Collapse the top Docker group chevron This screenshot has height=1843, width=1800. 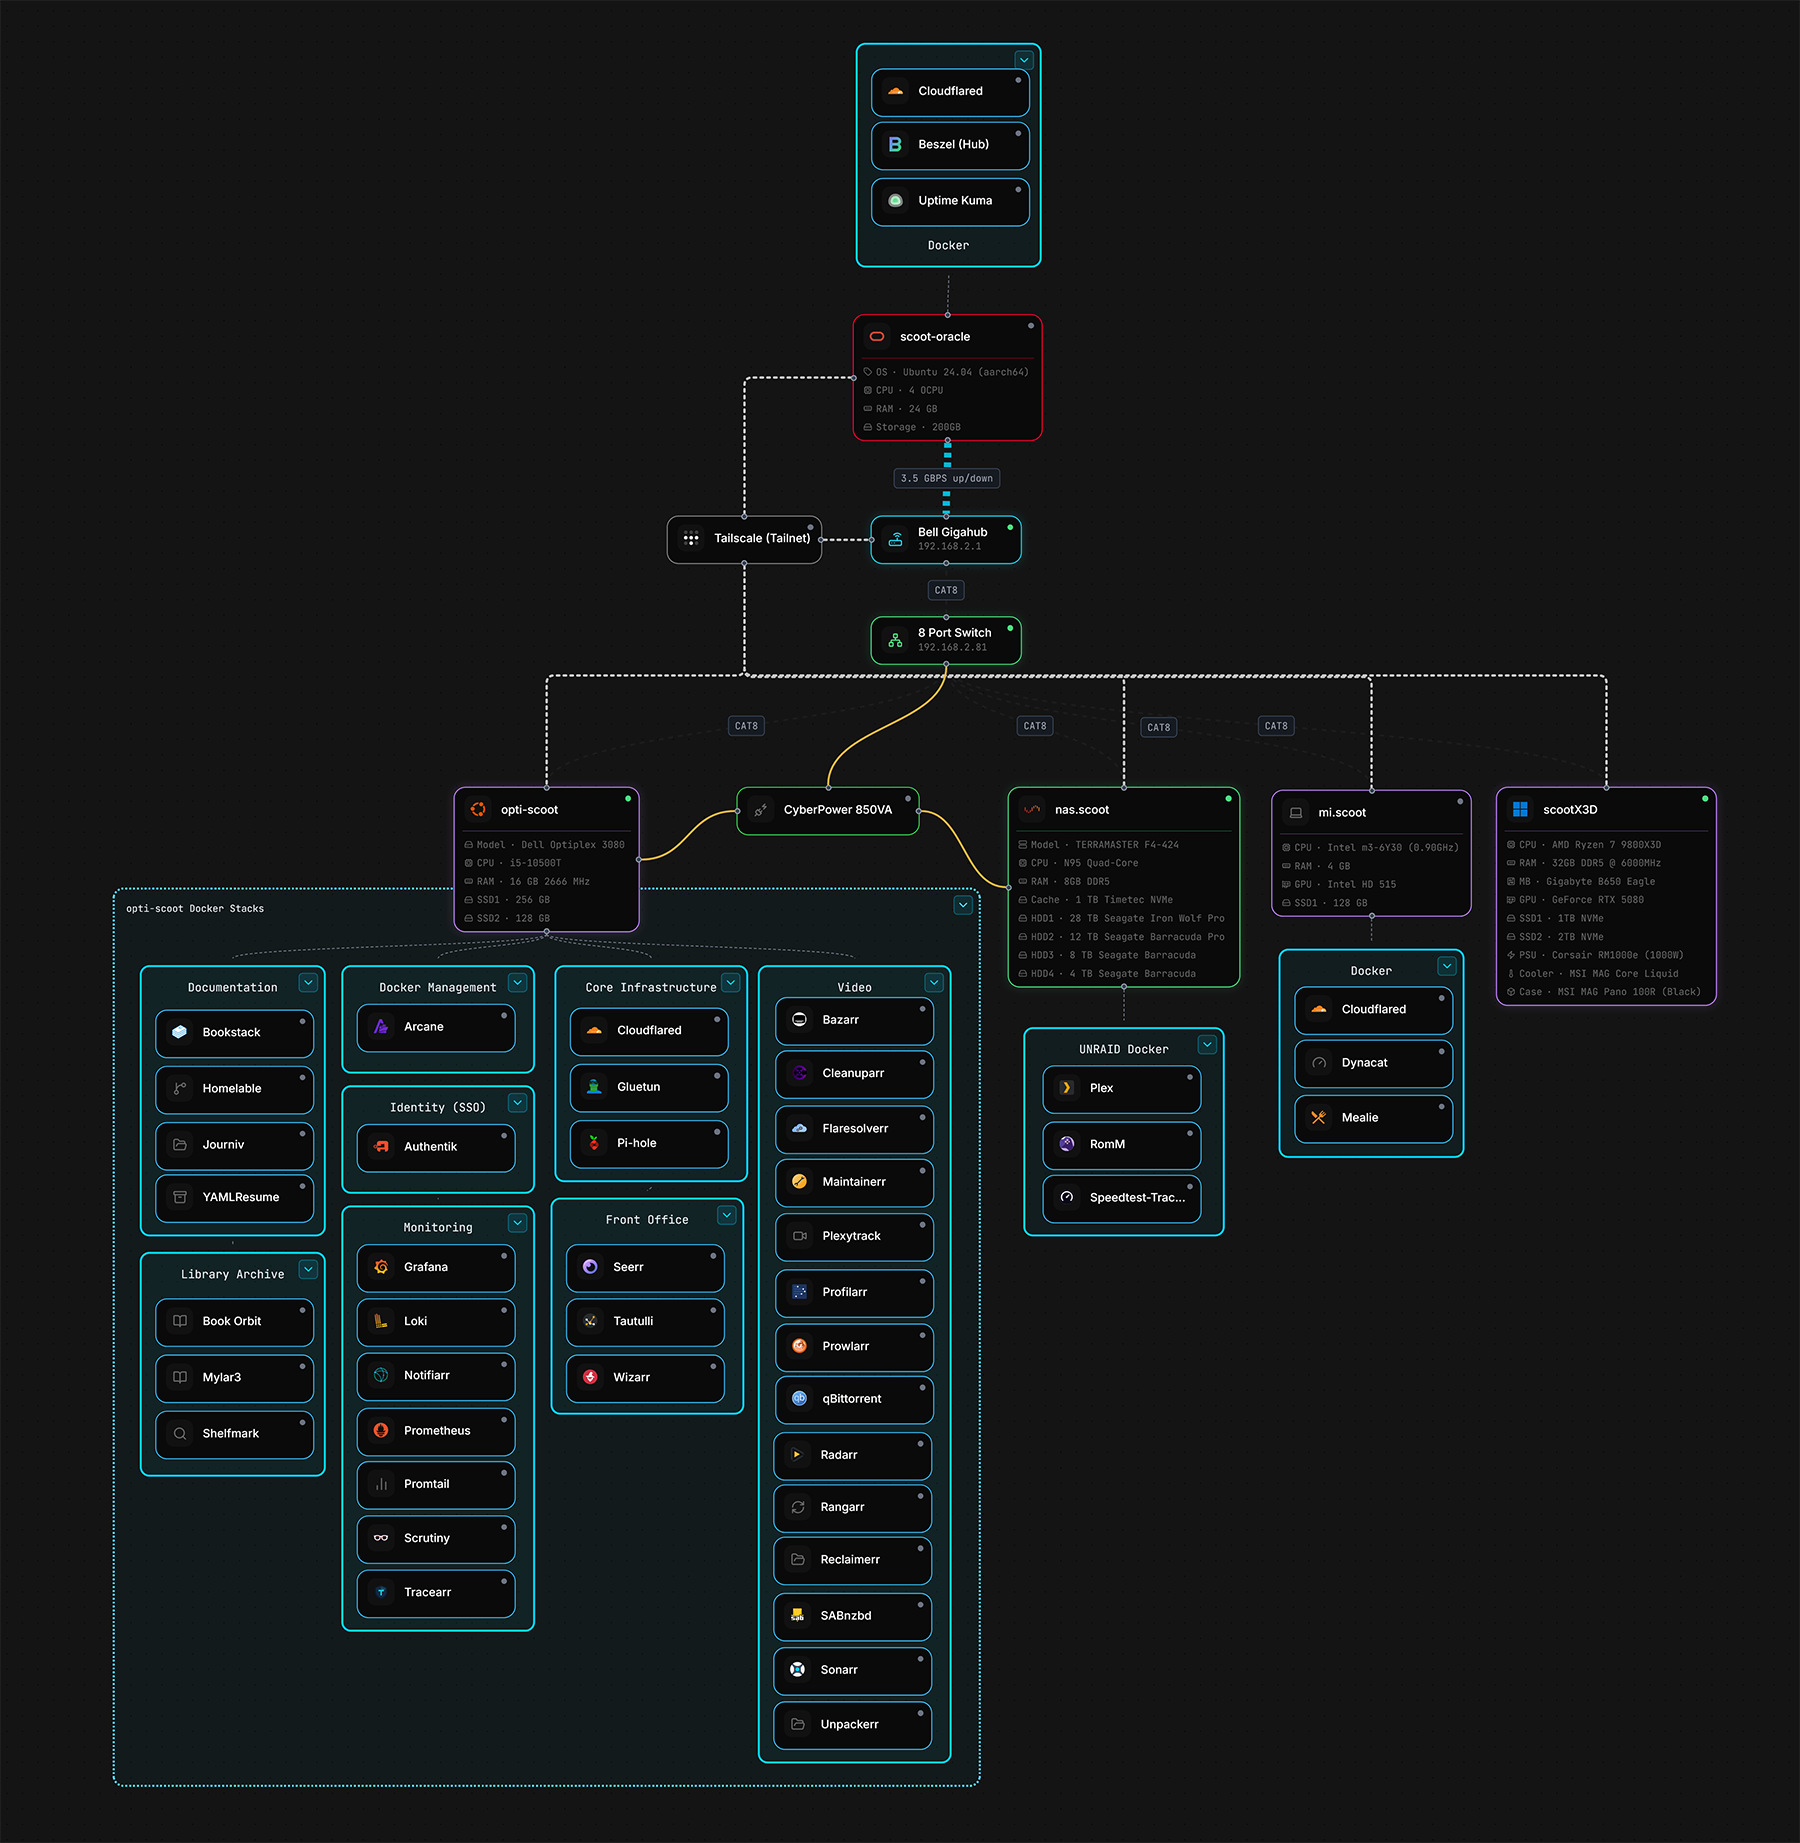1024,60
